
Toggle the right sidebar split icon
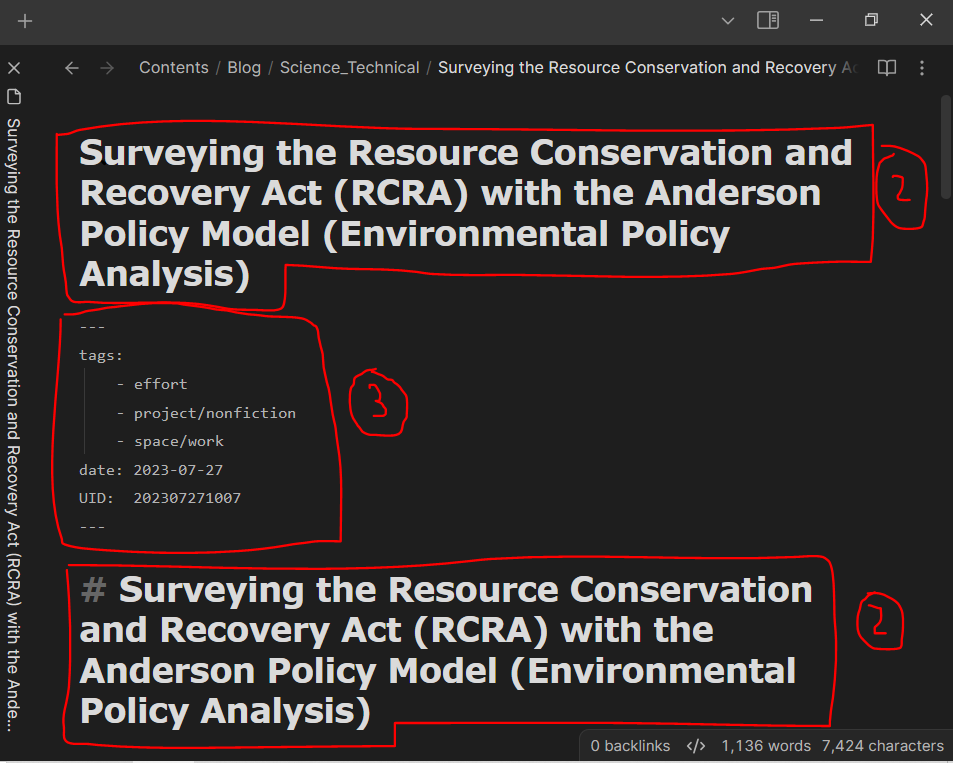point(767,19)
